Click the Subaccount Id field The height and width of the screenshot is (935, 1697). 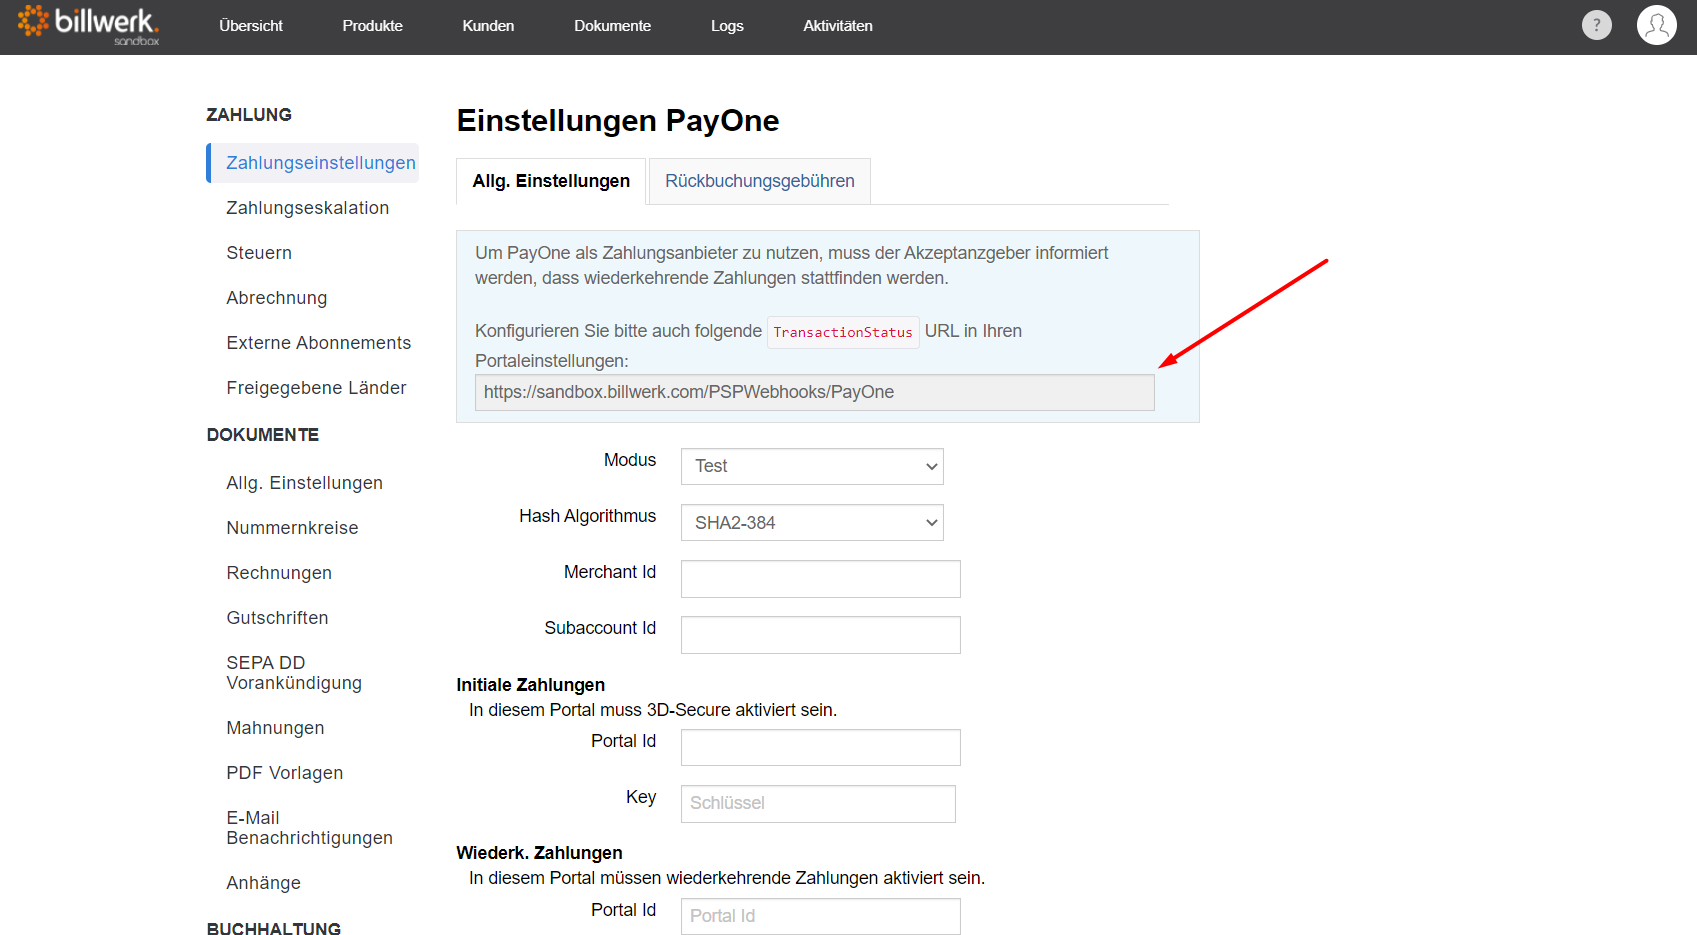[820, 635]
